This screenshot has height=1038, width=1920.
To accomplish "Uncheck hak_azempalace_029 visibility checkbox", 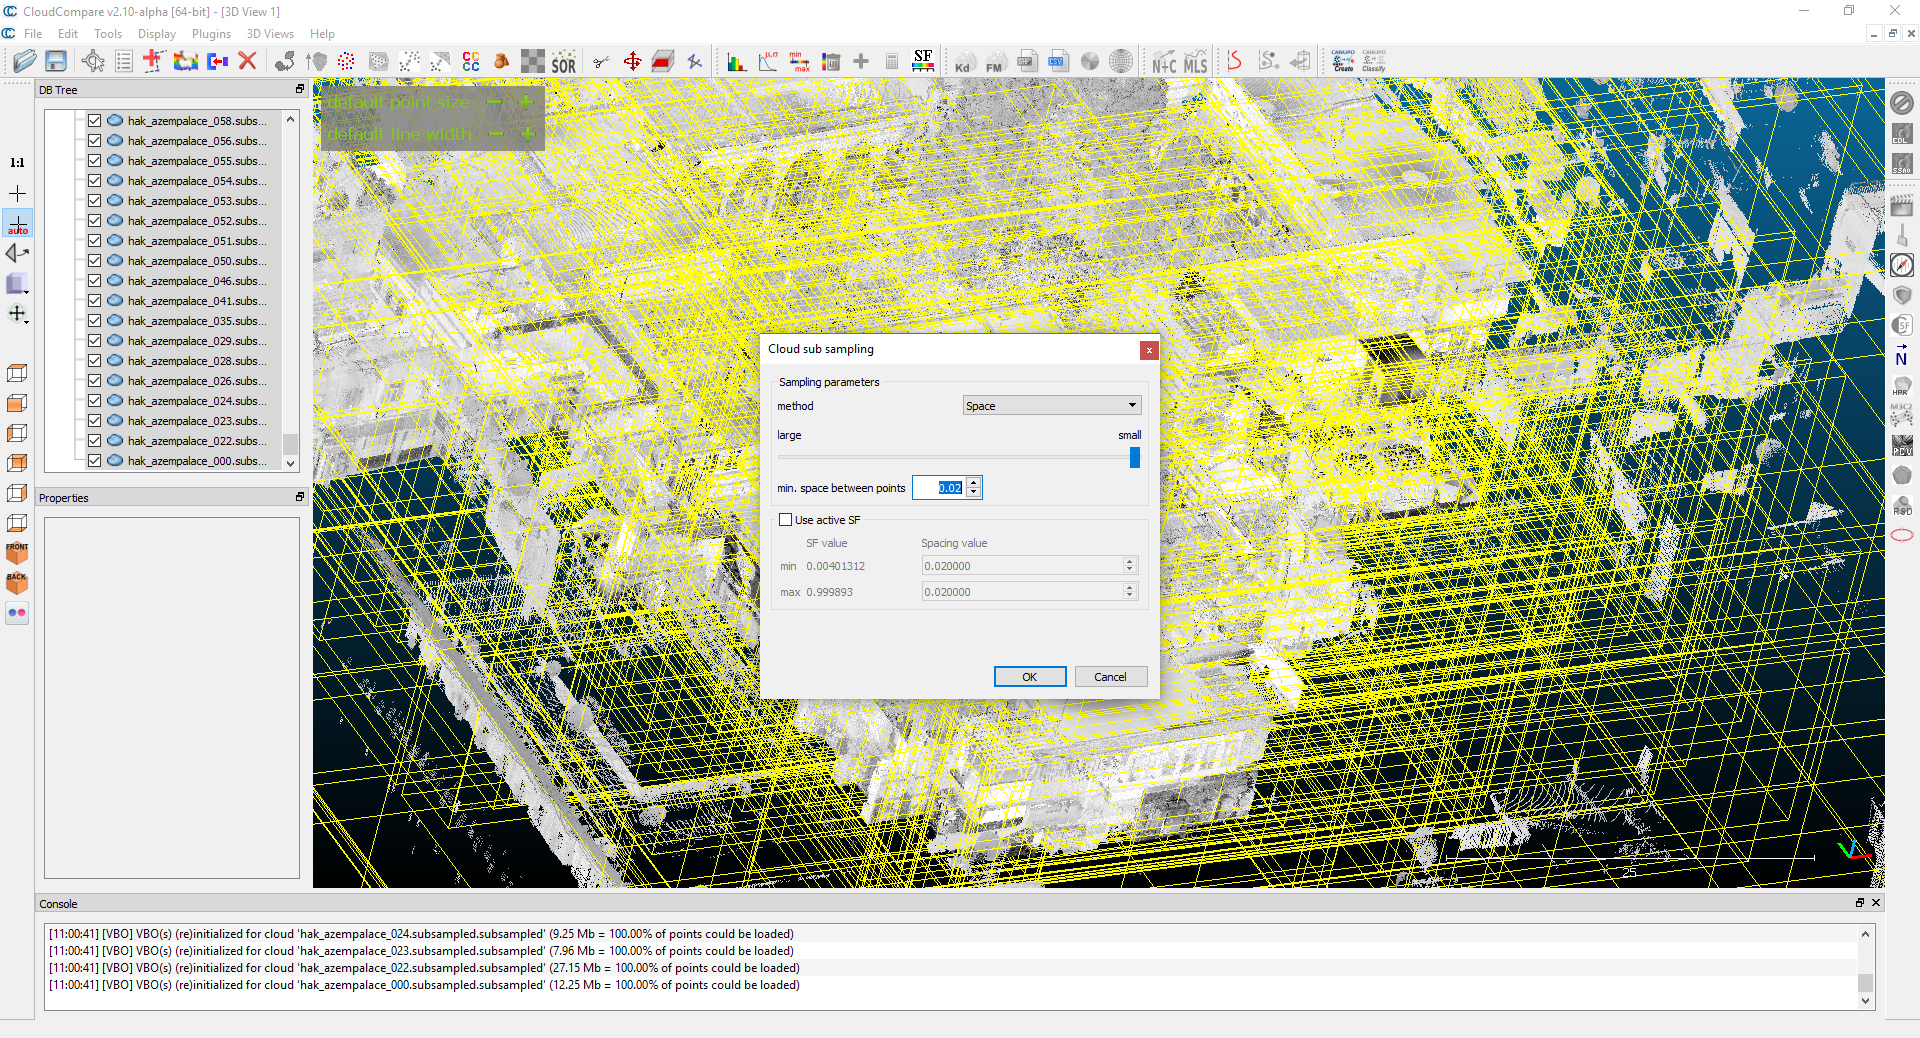I will tap(94, 341).
